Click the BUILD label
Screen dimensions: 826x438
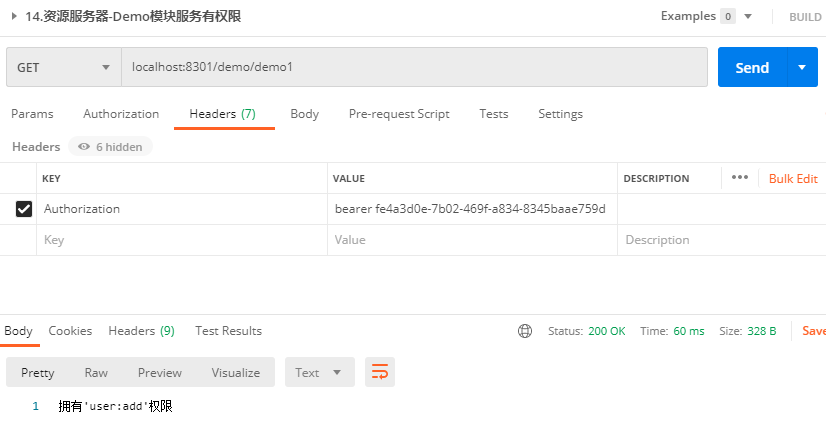pos(805,17)
